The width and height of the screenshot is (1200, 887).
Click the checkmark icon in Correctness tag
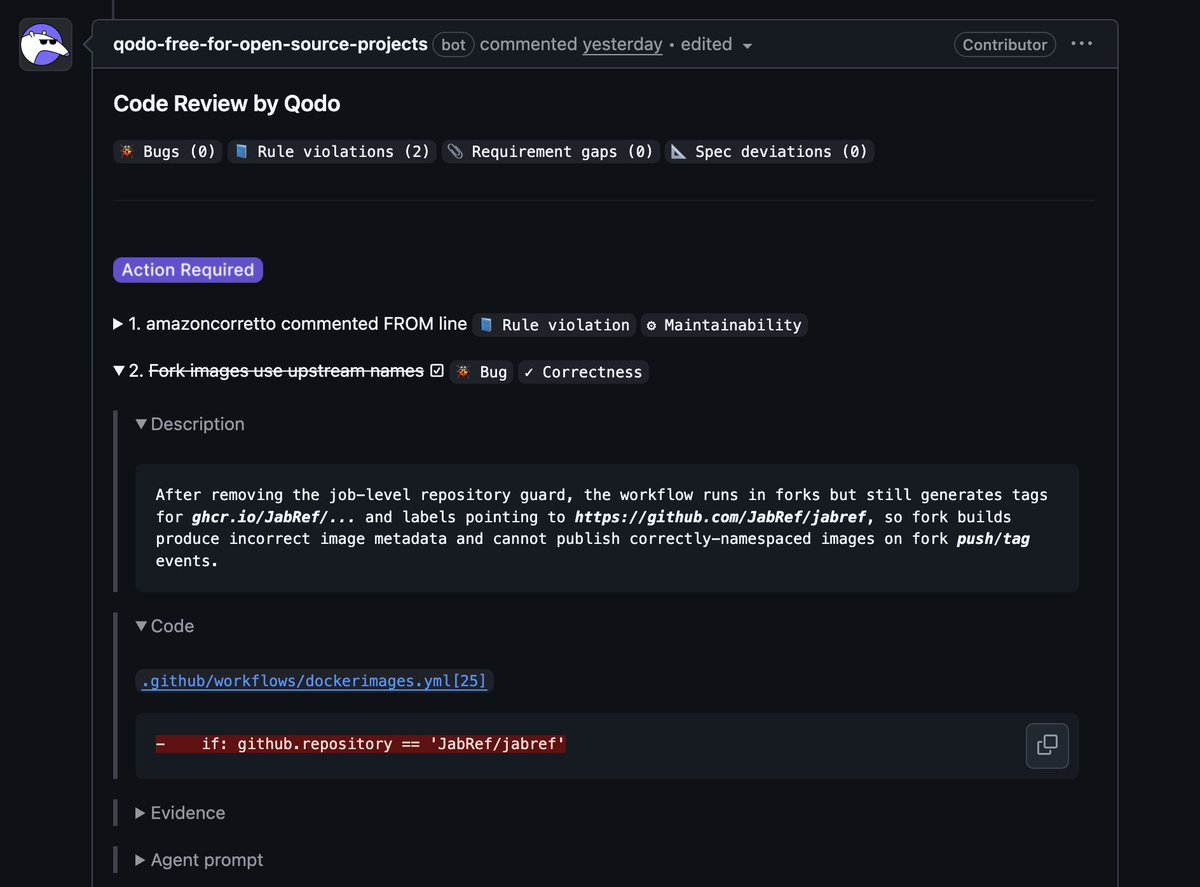529,372
